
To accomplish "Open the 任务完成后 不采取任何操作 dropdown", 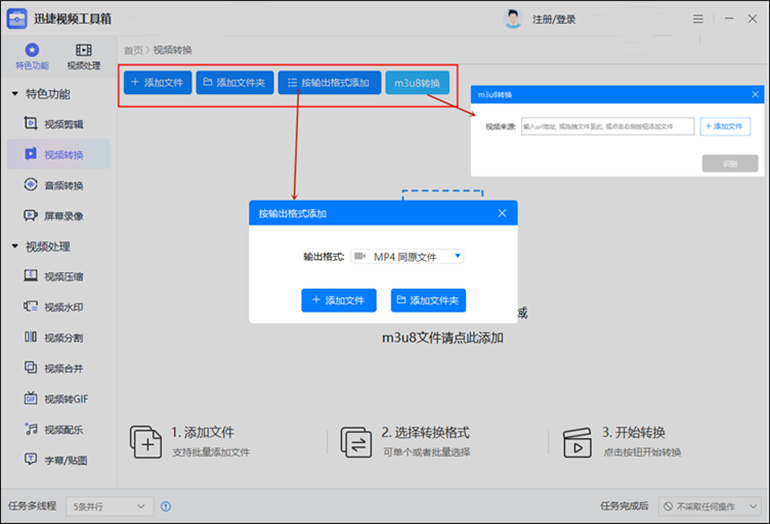I will tap(710, 506).
